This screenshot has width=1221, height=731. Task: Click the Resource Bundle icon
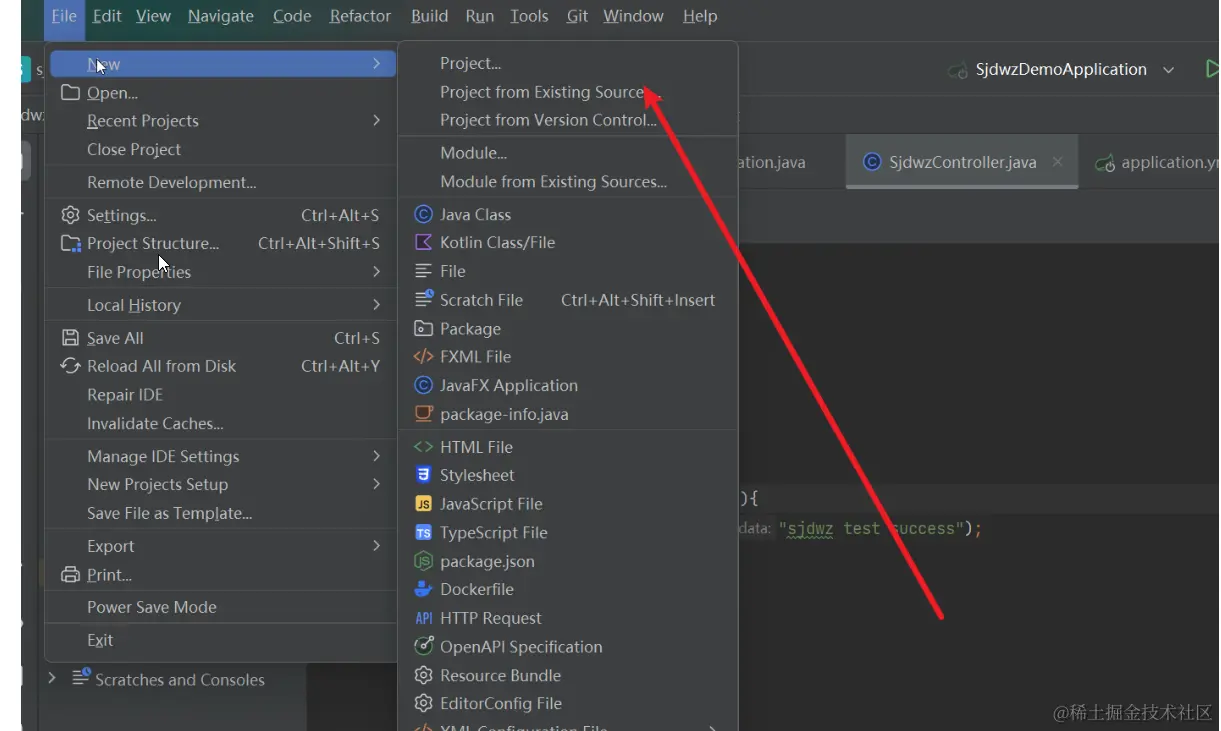(423, 675)
